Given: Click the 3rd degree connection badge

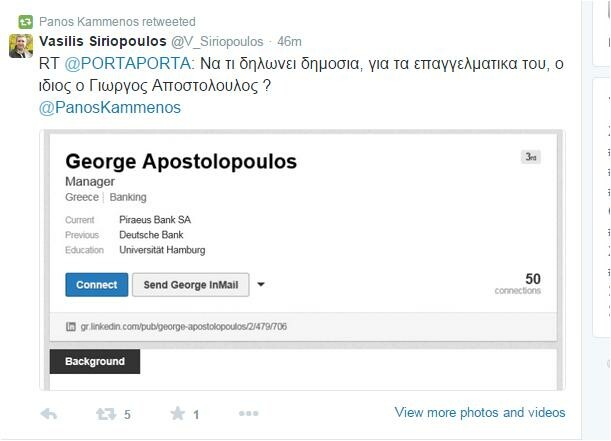Looking at the screenshot, I should click(531, 157).
